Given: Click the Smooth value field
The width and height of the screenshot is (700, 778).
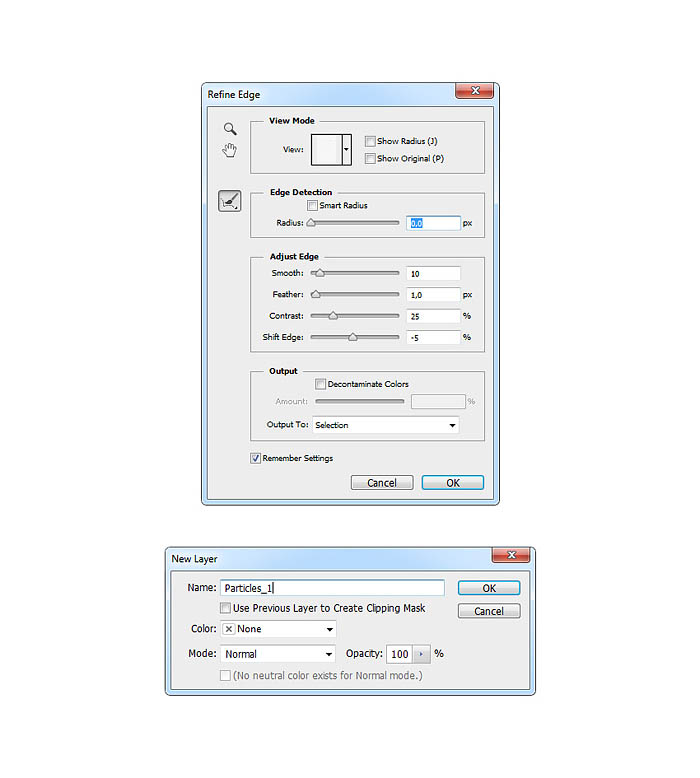Looking at the screenshot, I should tap(433, 273).
